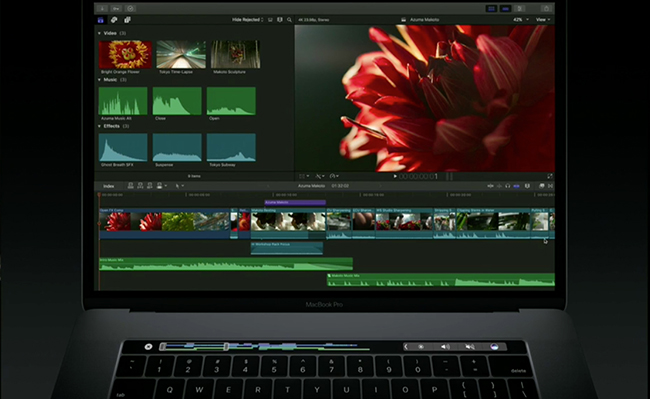Click the Azuma Makoto timeline project name
Screen dimensions: 650x399
311,186
